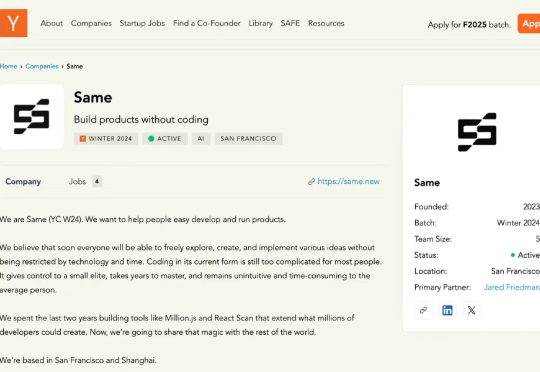Image resolution: width=540 pixels, height=372 pixels.
Task: Open Find a Co-Founder page
Action: [207, 23]
